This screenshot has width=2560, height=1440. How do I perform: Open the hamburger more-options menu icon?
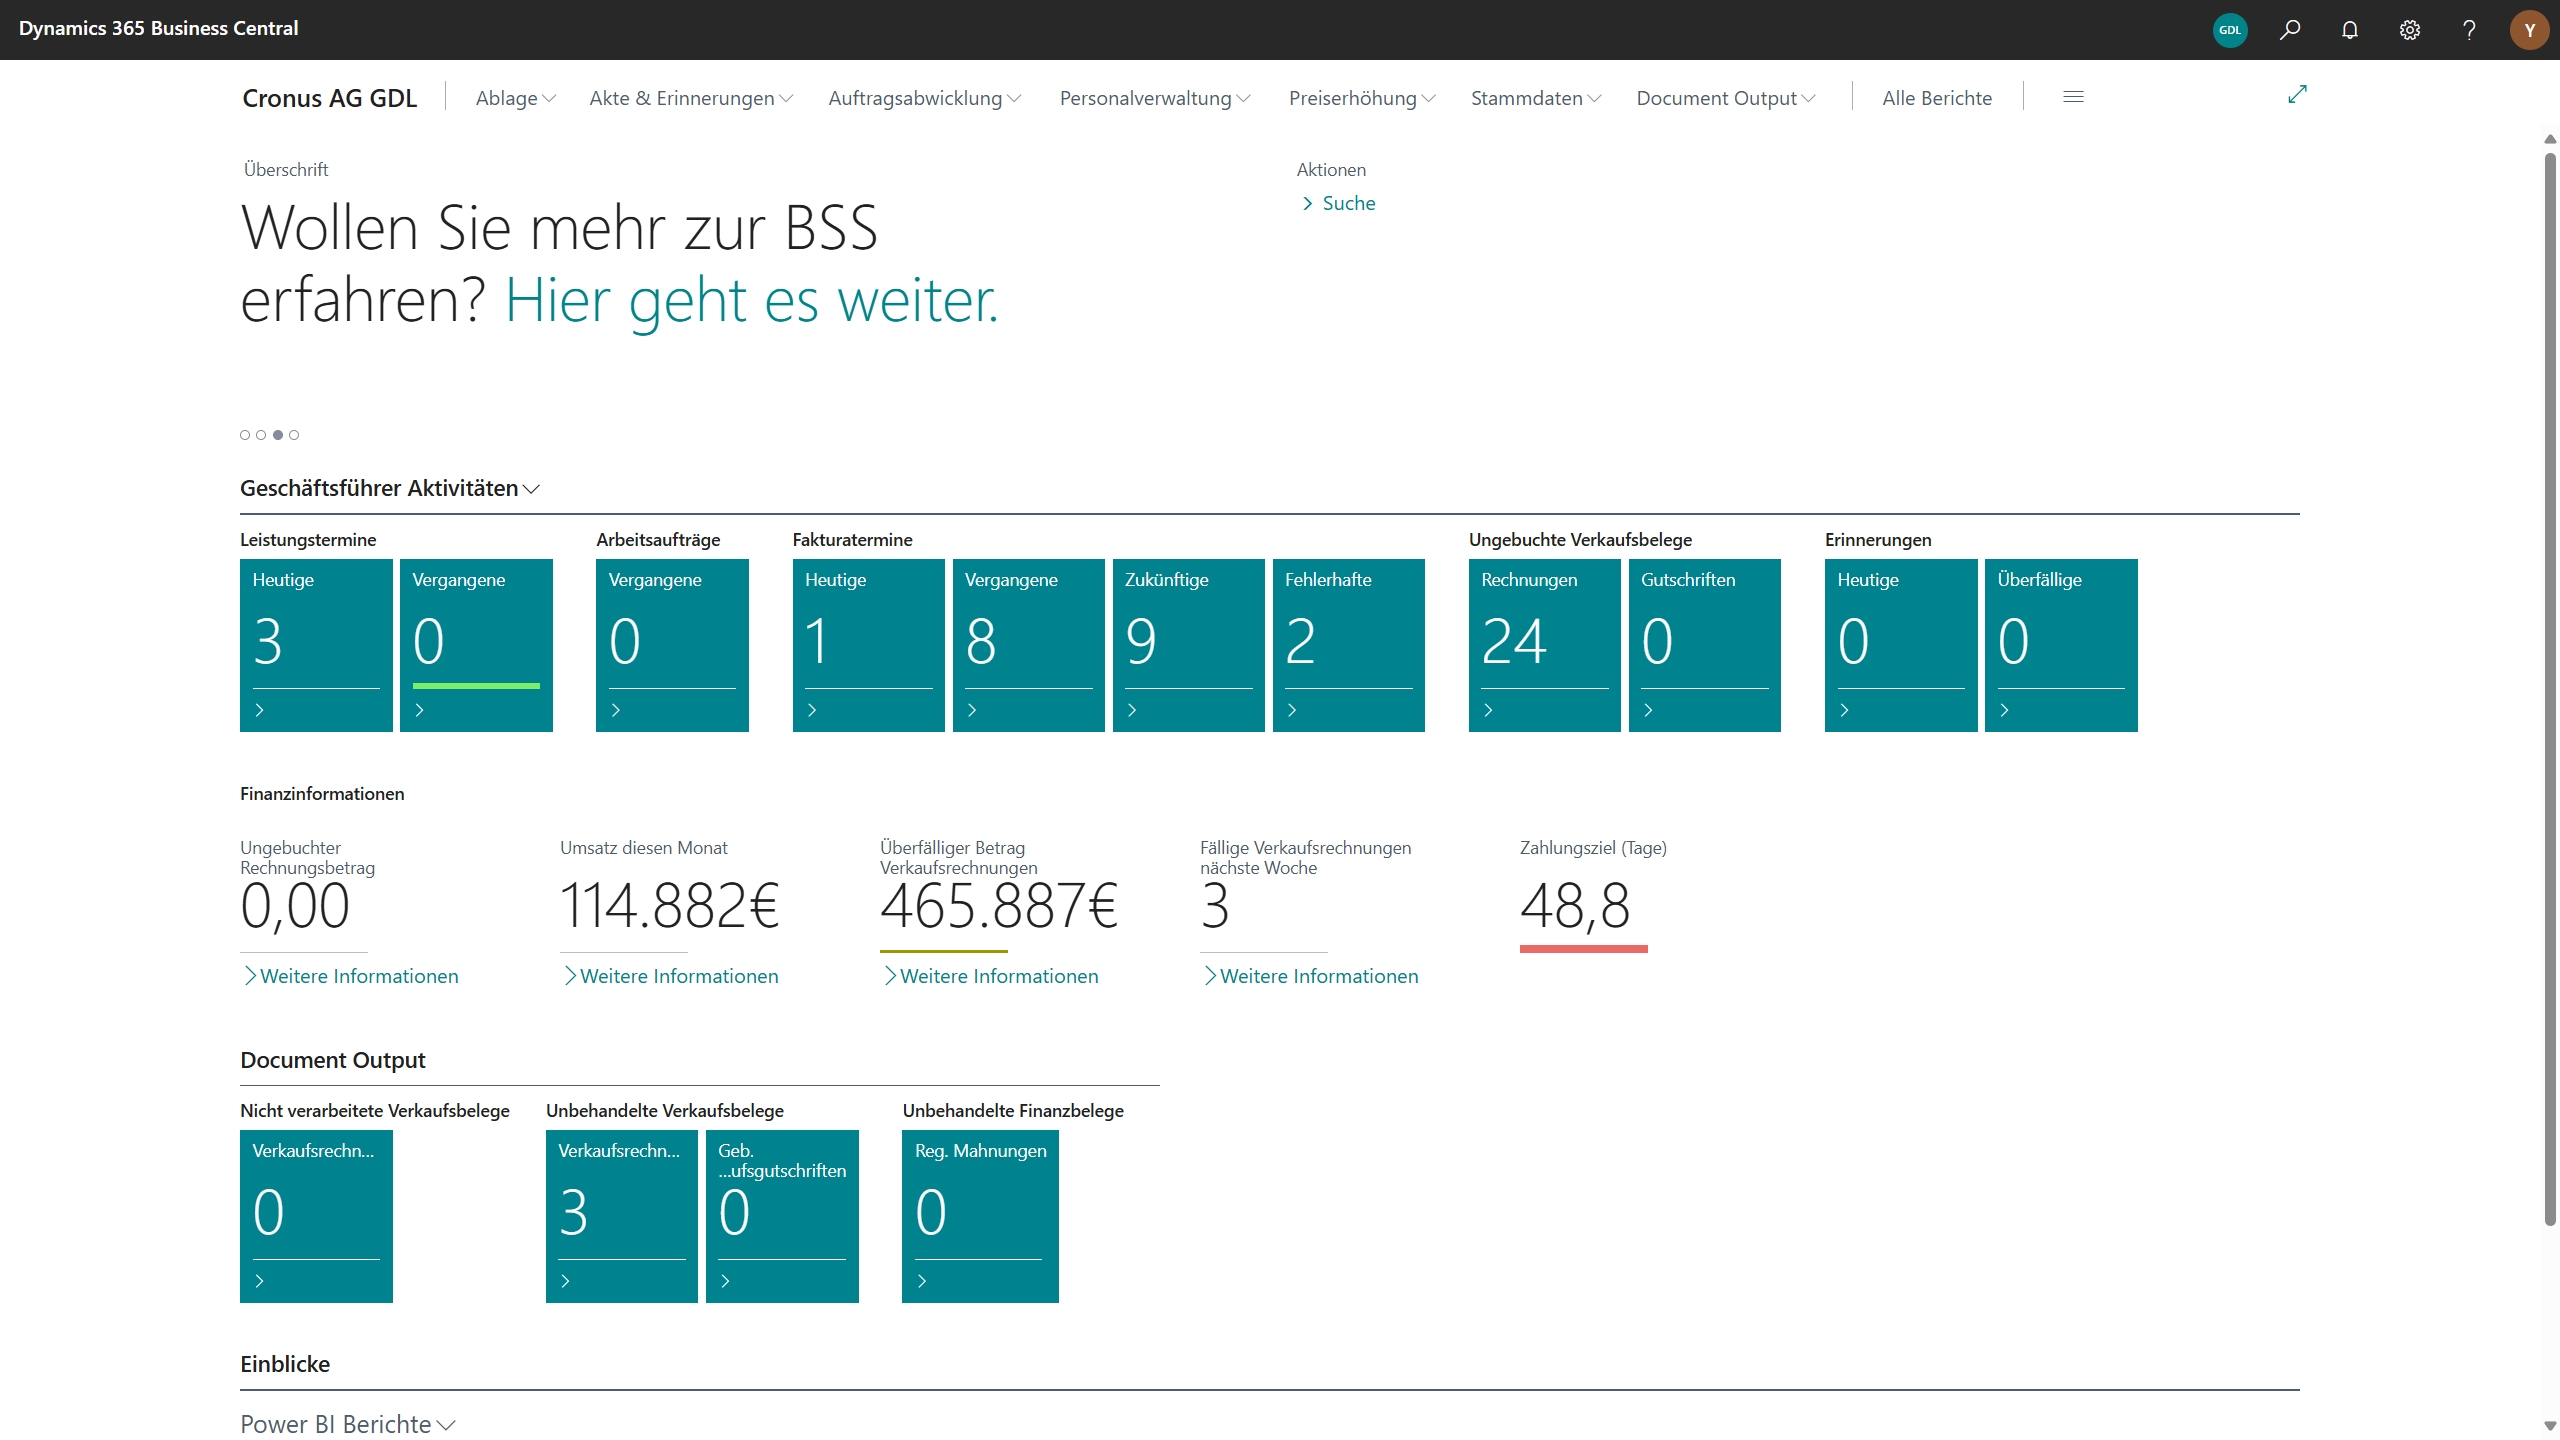2073,97
